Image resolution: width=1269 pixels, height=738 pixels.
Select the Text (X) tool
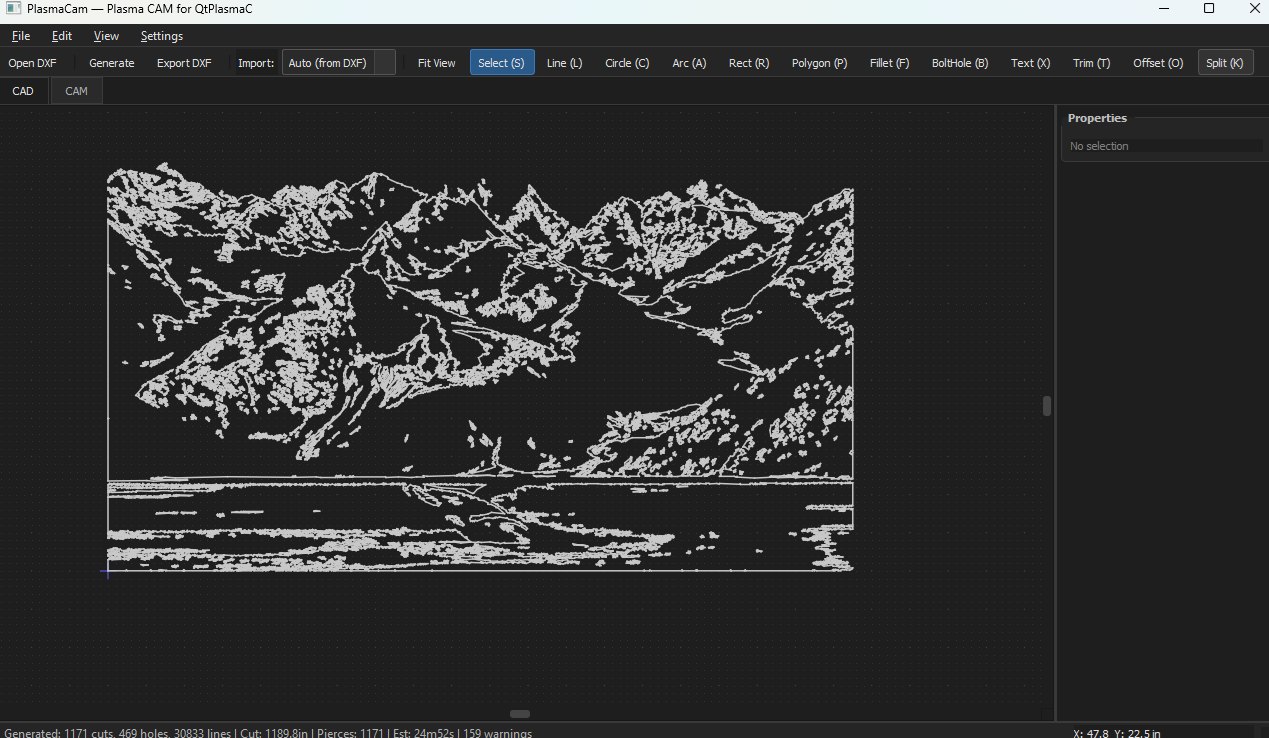[x=1030, y=63]
